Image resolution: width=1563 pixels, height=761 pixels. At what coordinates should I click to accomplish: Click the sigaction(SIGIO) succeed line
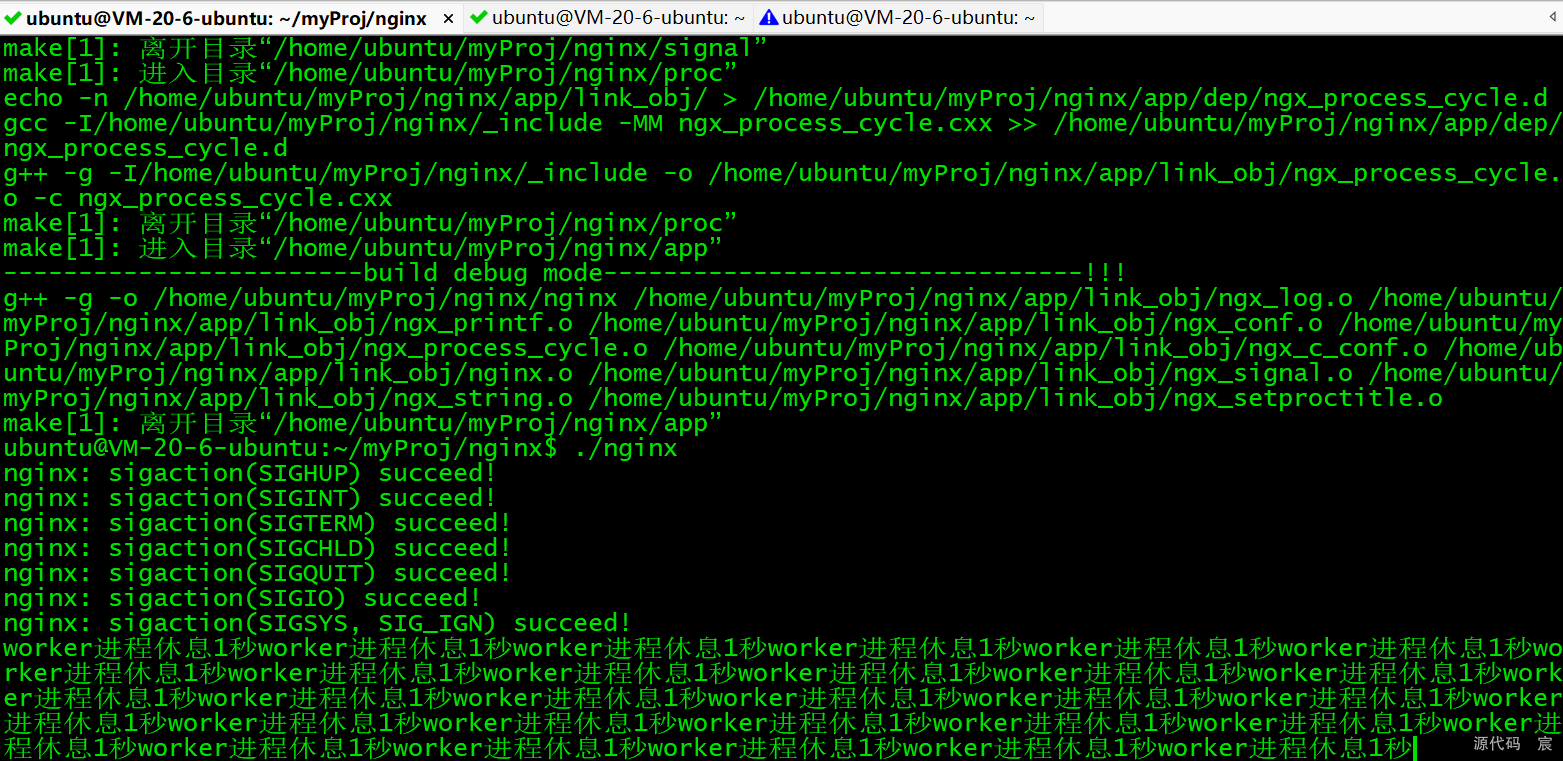pyautogui.click(x=242, y=598)
